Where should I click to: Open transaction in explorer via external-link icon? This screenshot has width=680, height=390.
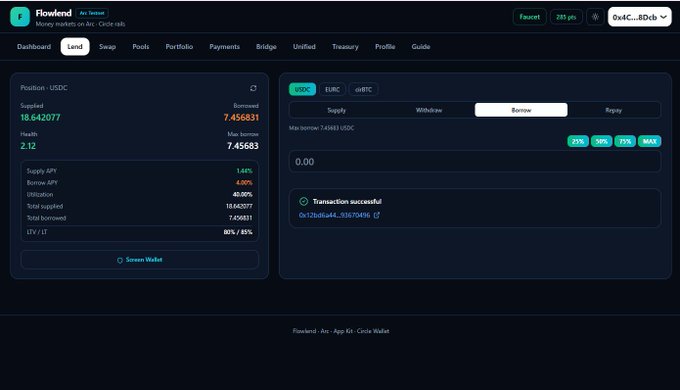(x=377, y=215)
